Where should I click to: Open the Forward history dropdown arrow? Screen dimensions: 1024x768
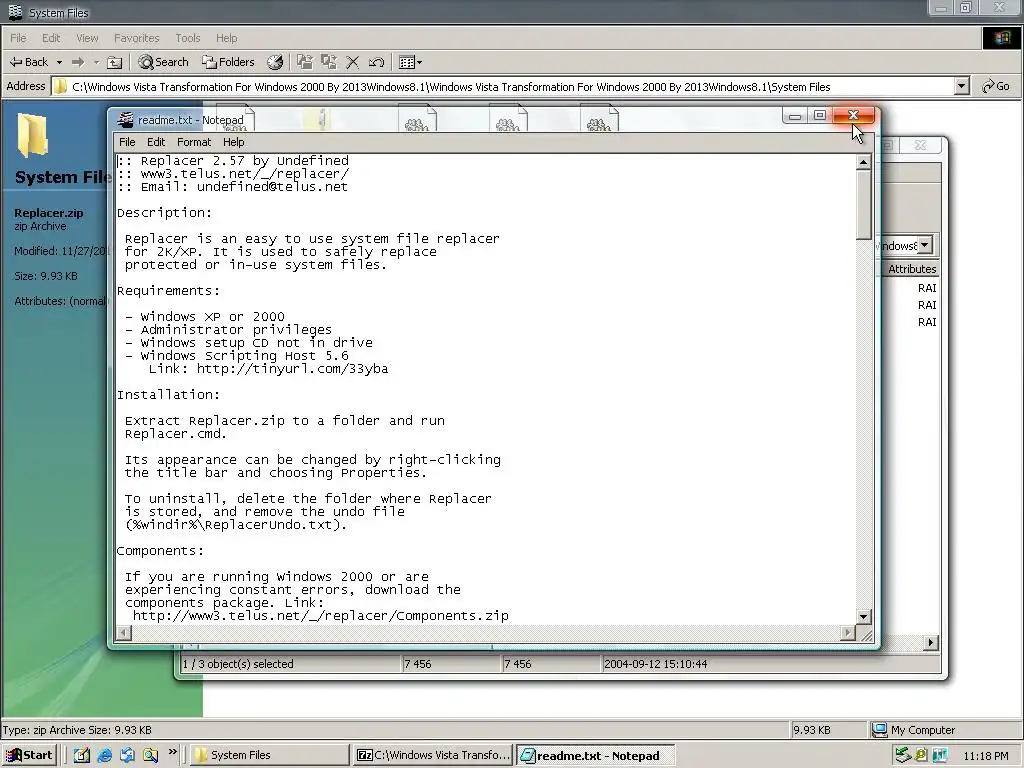[96, 62]
